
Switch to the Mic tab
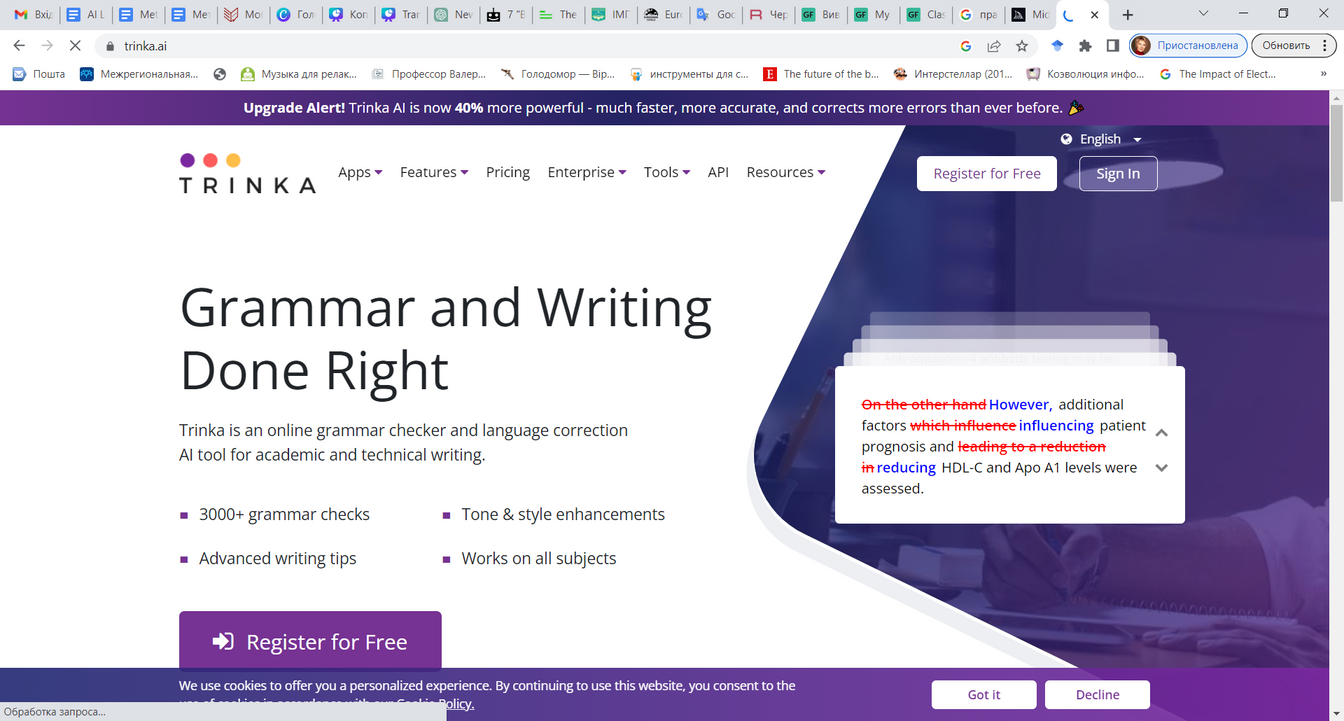click(1031, 15)
